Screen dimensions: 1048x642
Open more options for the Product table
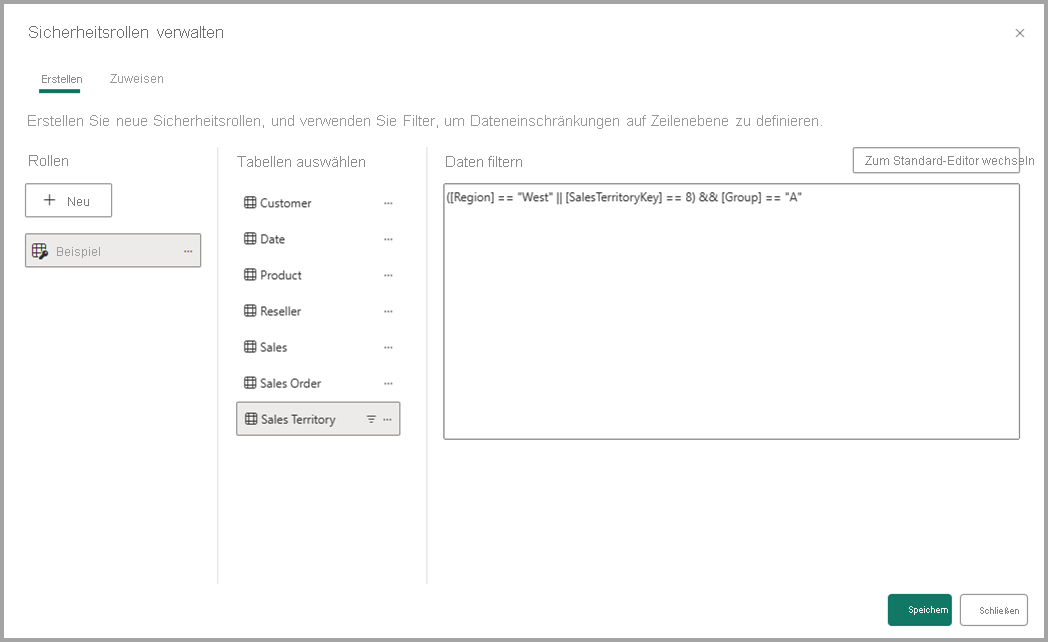pyautogui.click(x=388, y=275)
